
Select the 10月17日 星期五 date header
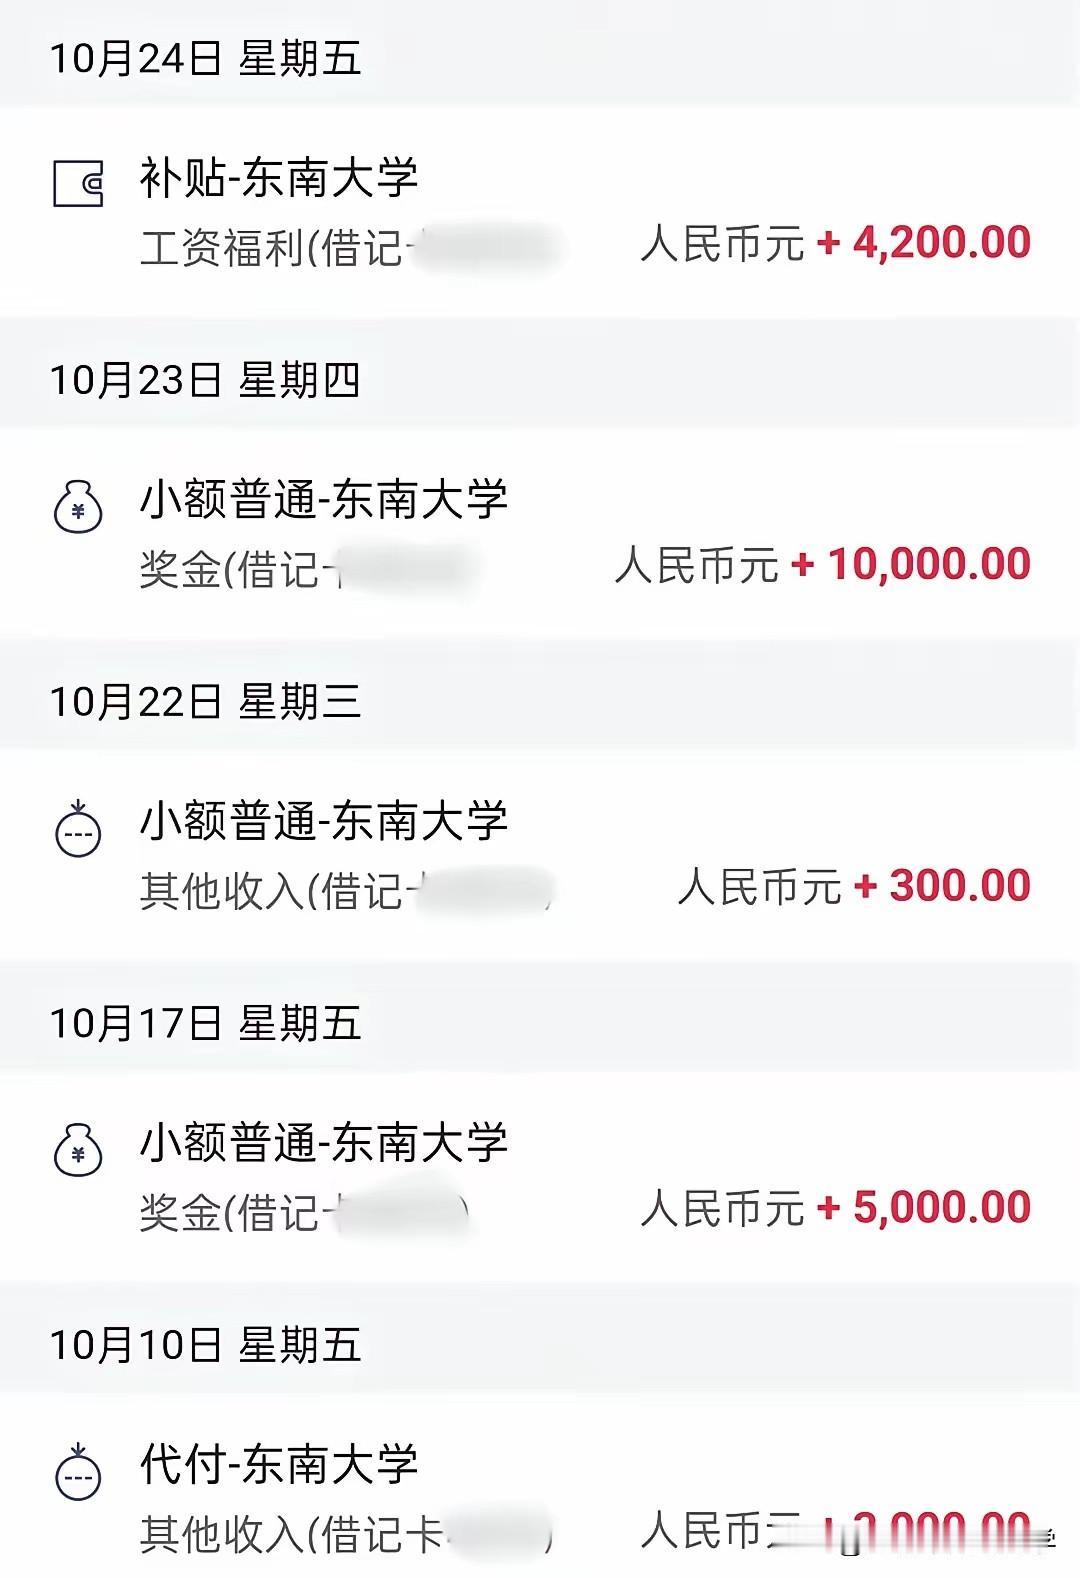coord(205,1023)
